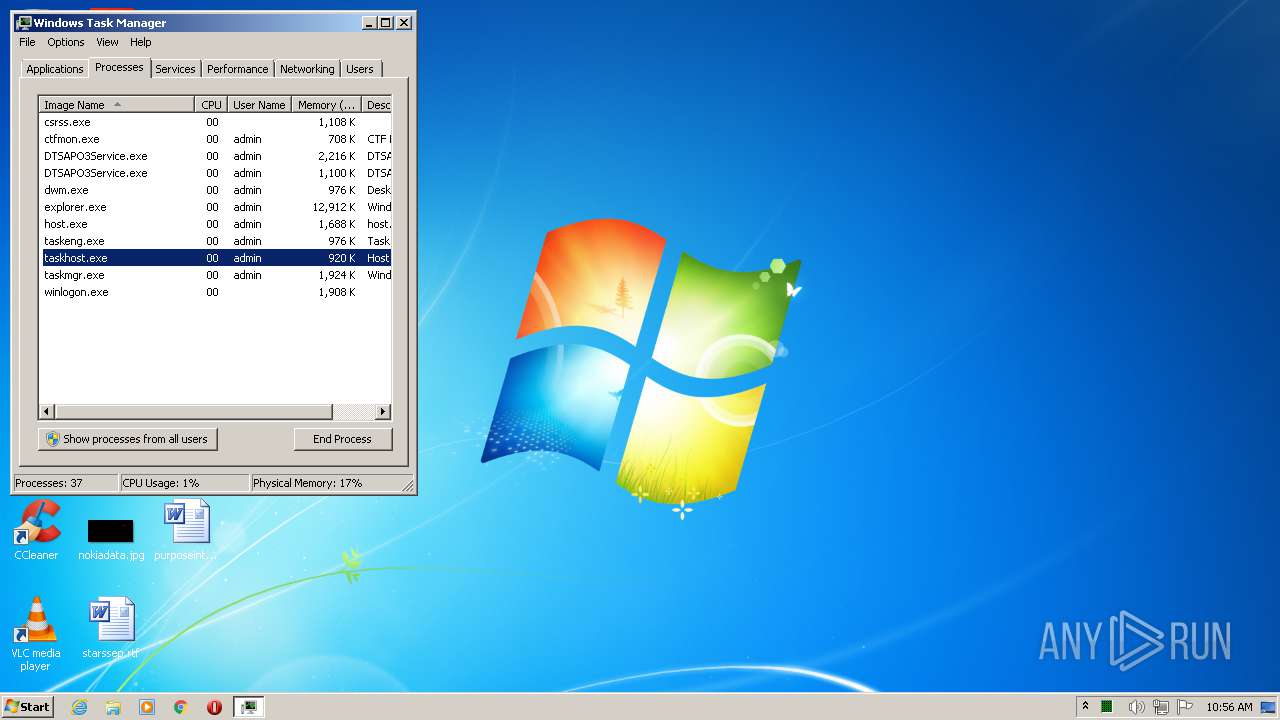Screen dimensions: 1280x720
Task: Sort by Image Name column header
Action: pyautogui.click(x=117, y=105)
